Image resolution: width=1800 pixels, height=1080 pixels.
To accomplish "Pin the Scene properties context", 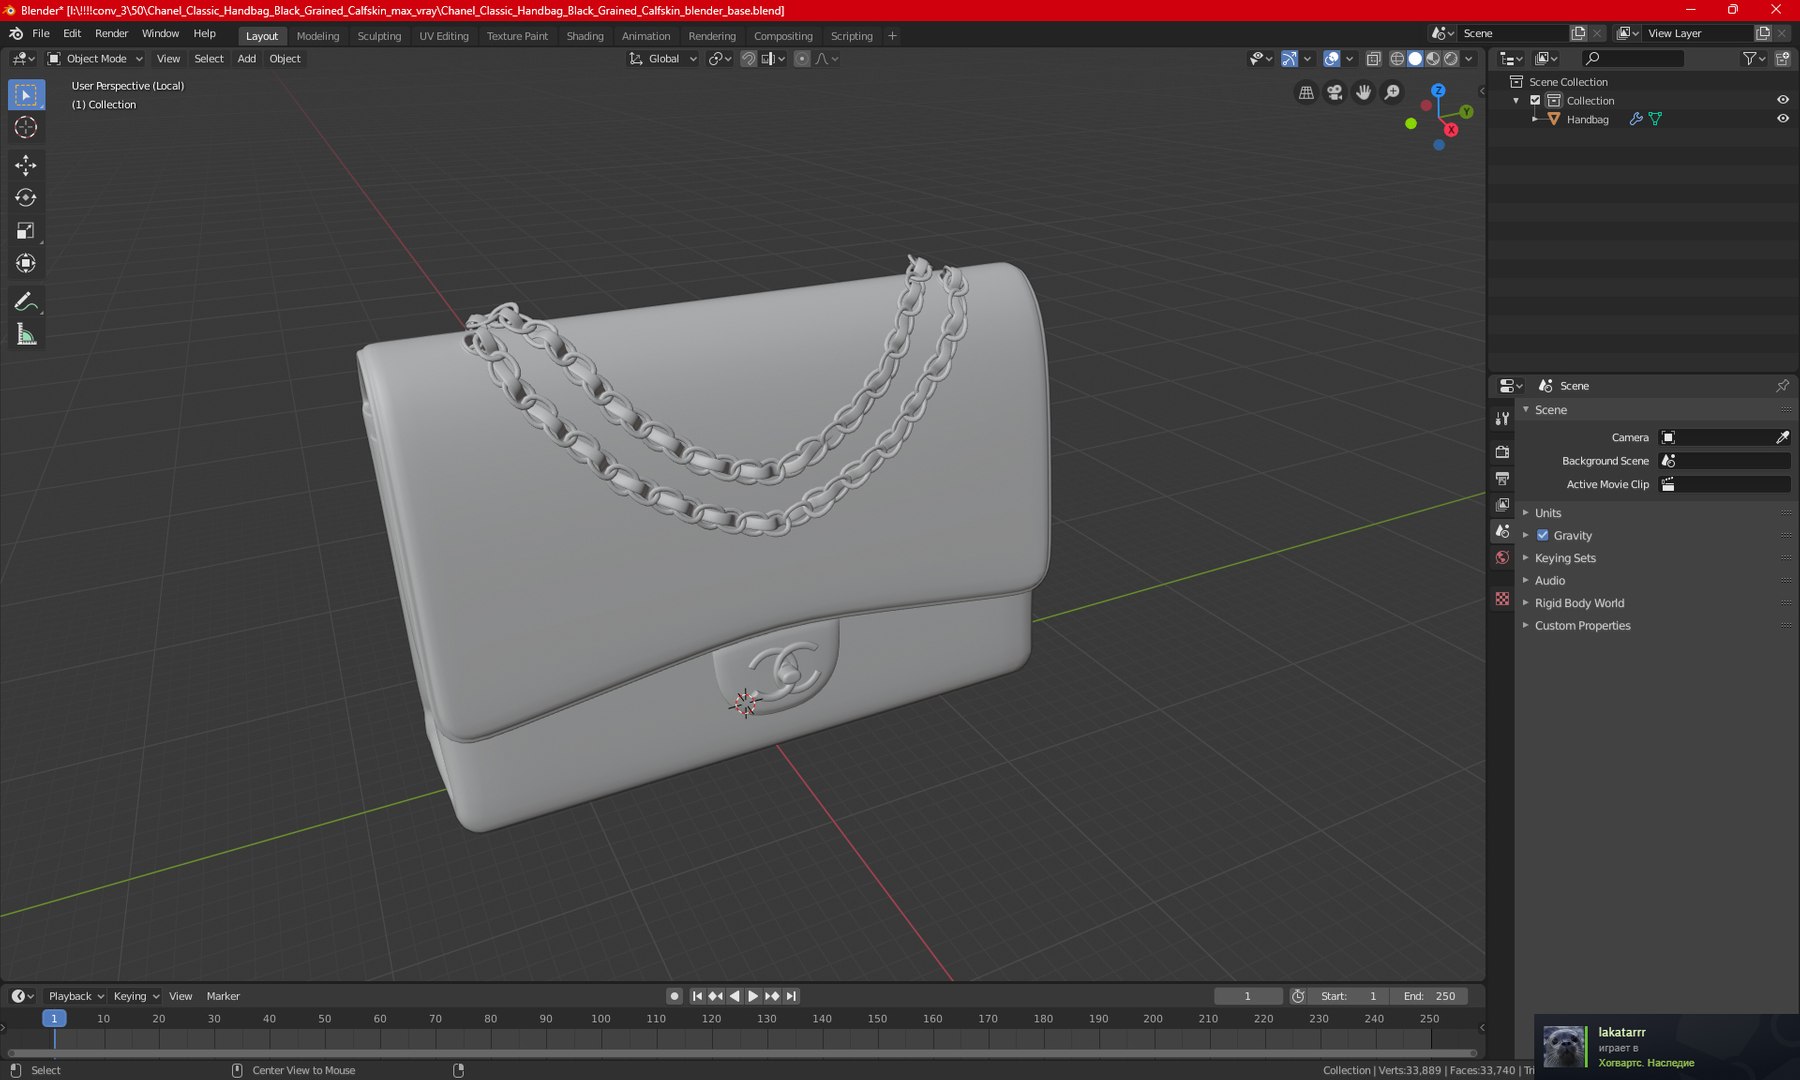I will (x=1782, y=386).
